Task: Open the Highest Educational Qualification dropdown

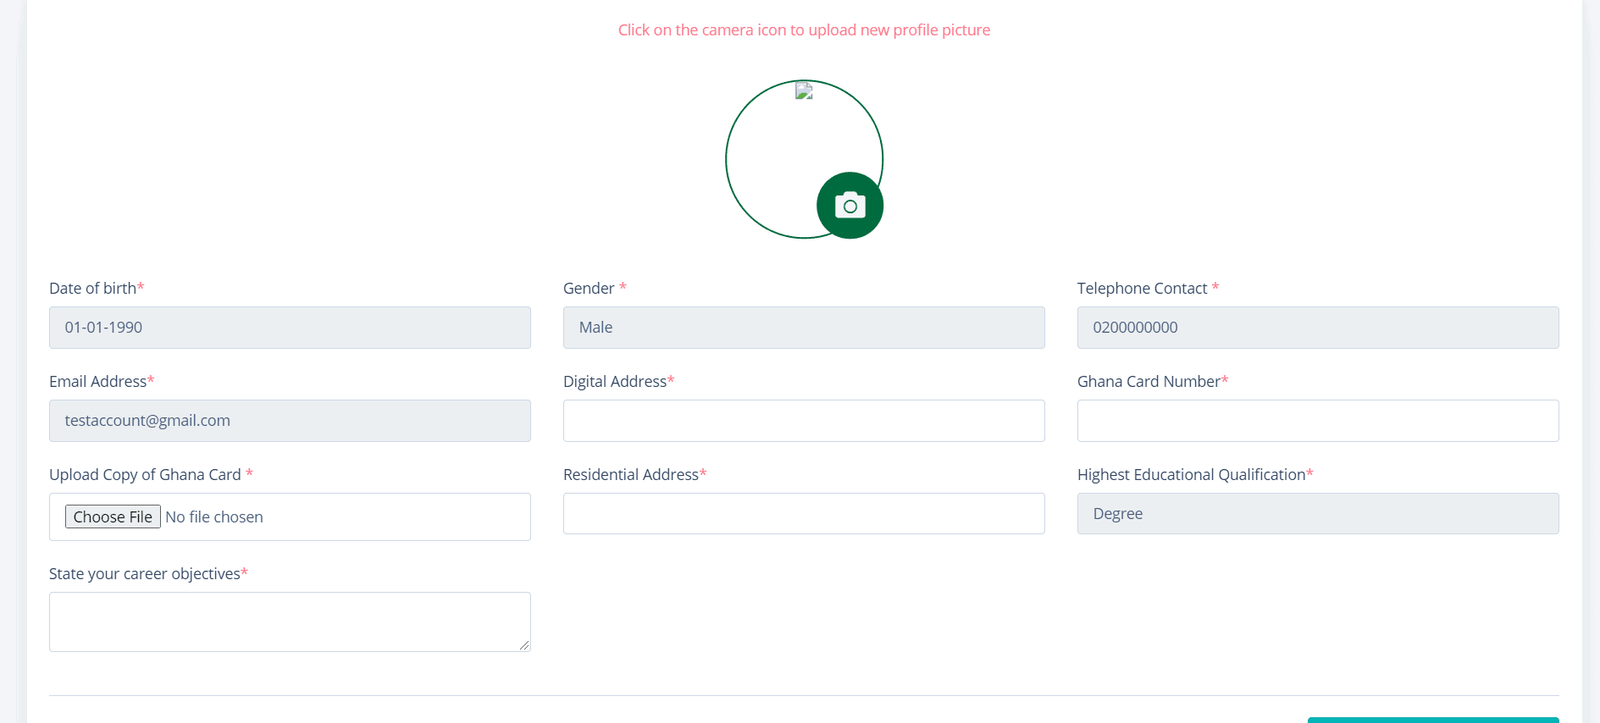Action: [1317, 514]
